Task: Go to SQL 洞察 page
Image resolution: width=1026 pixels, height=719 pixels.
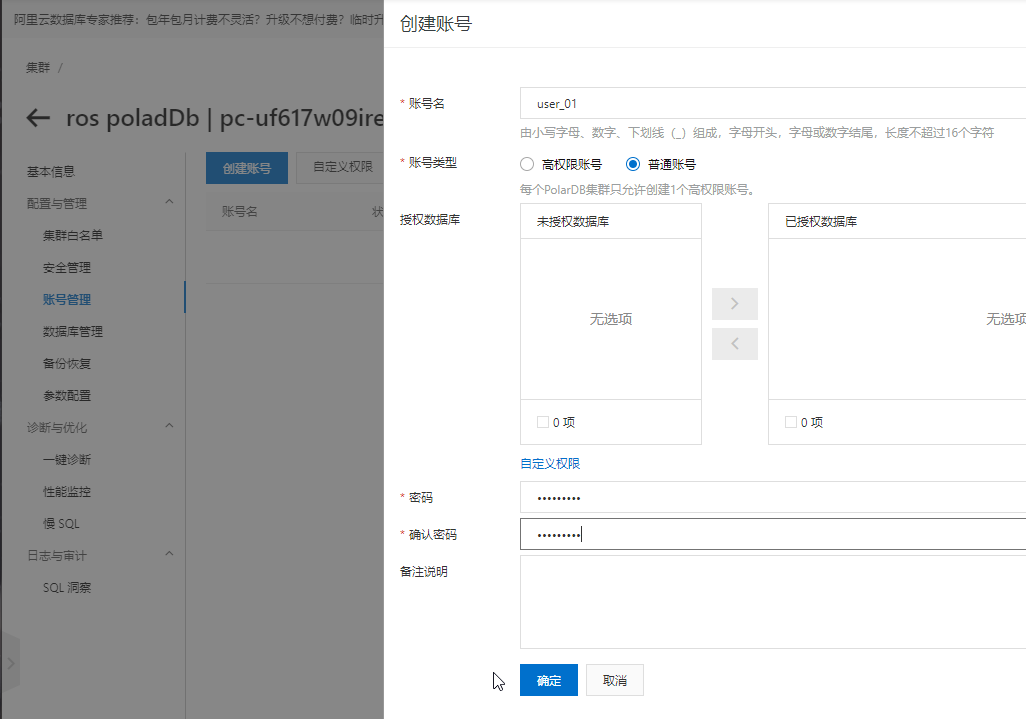Action: [67, 587]
